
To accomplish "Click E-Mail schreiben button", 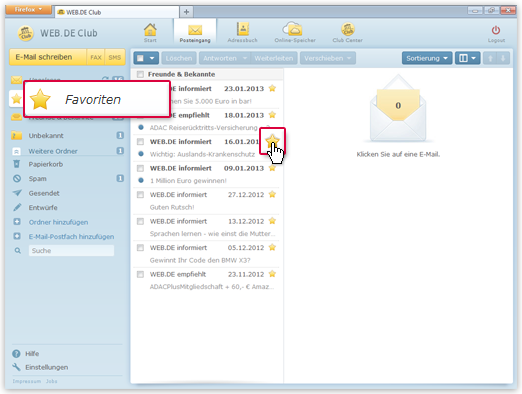I will coord(48,57).
